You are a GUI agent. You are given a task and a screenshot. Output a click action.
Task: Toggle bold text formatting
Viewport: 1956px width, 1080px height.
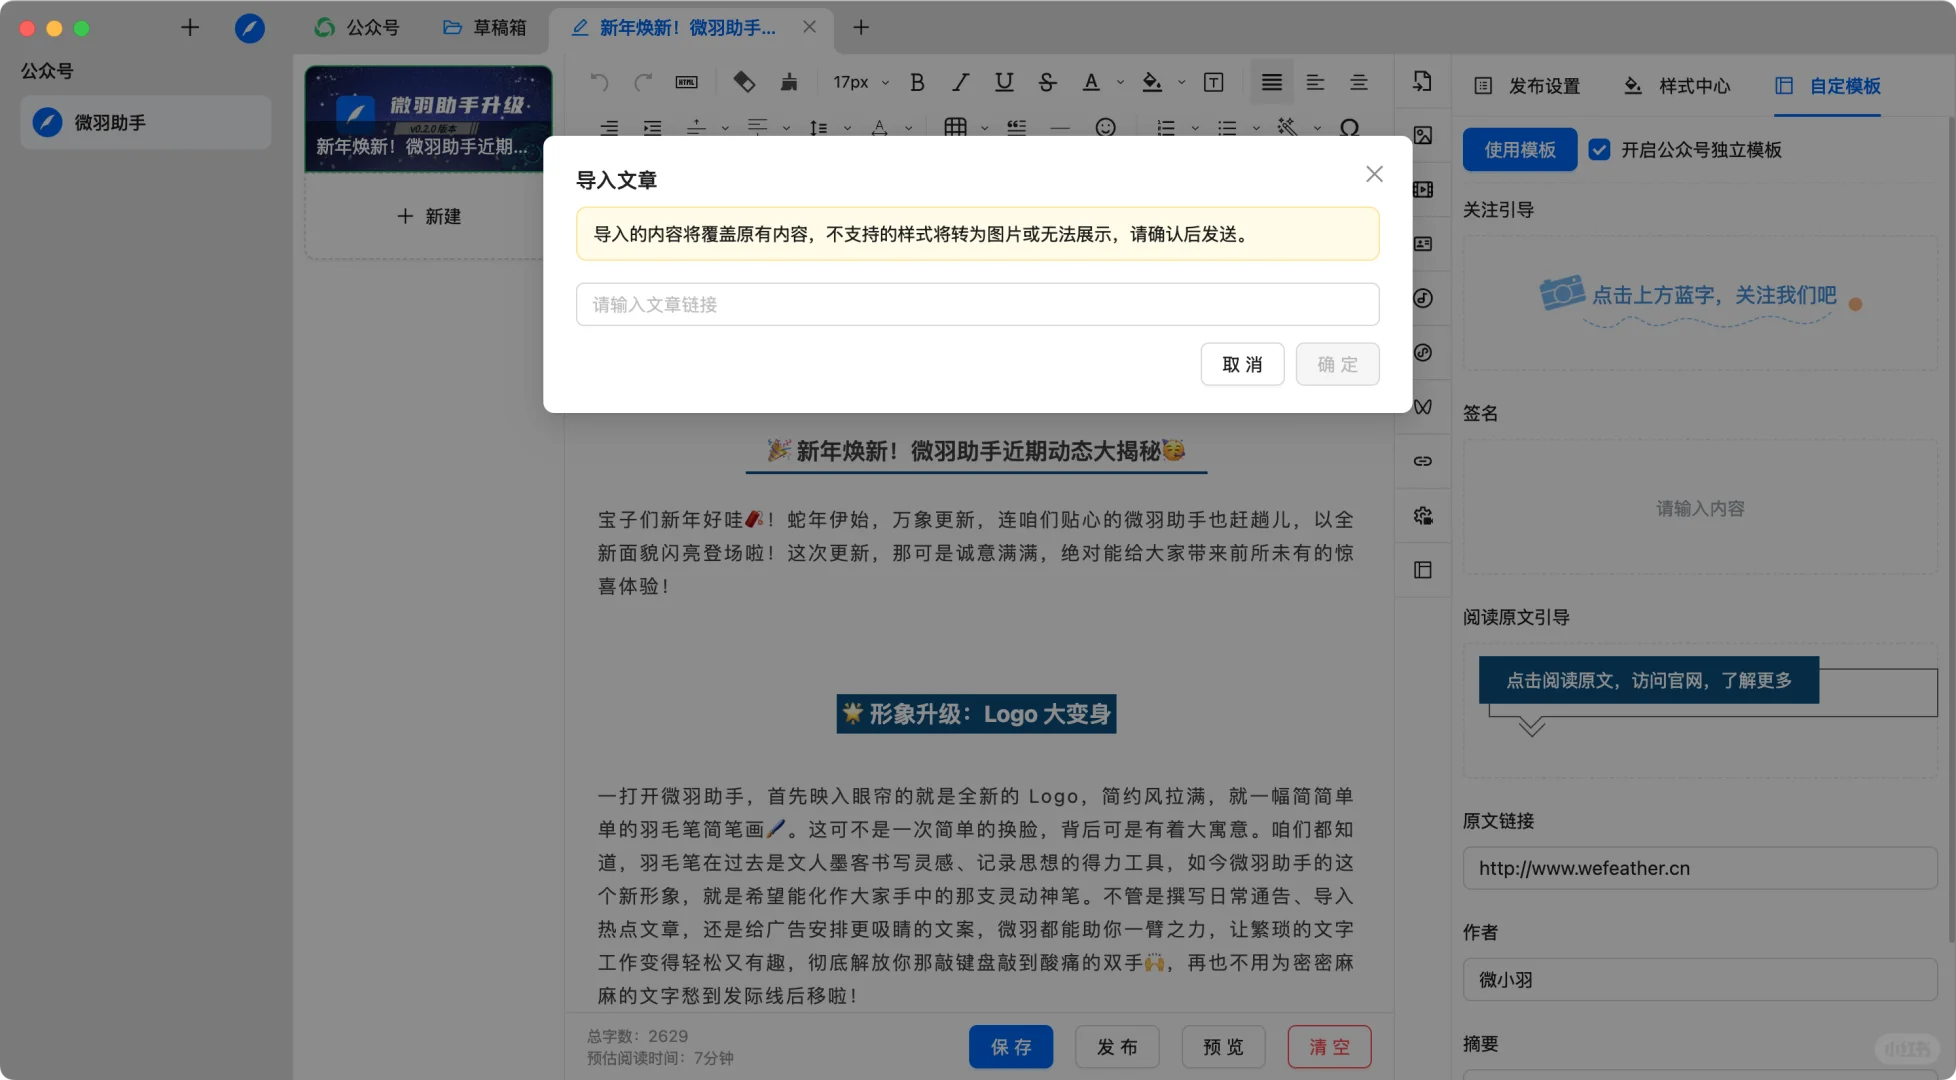916,82
